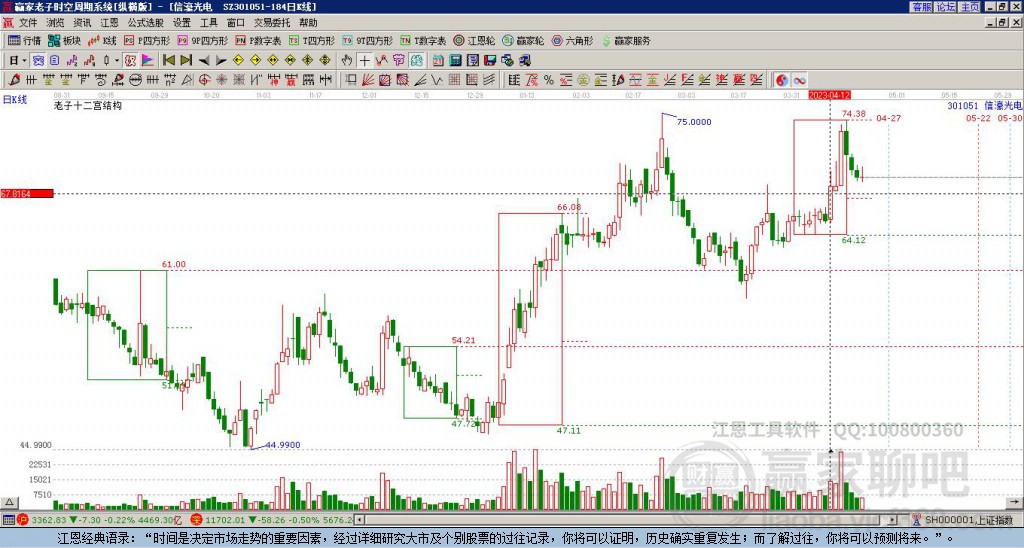Open the 公式选股 menu
The height and width of the screenshot is (548, 1024).
(x=146, y=23)
